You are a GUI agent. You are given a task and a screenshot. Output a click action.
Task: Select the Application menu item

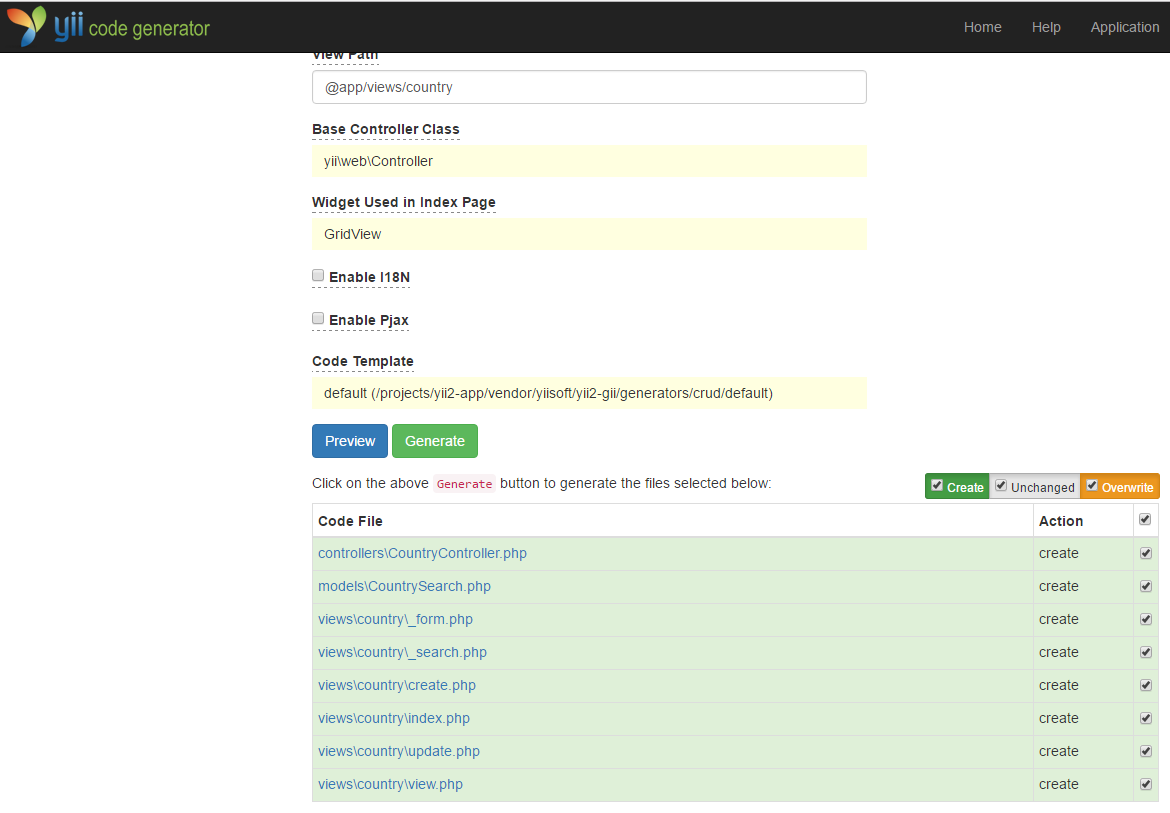1124,27
